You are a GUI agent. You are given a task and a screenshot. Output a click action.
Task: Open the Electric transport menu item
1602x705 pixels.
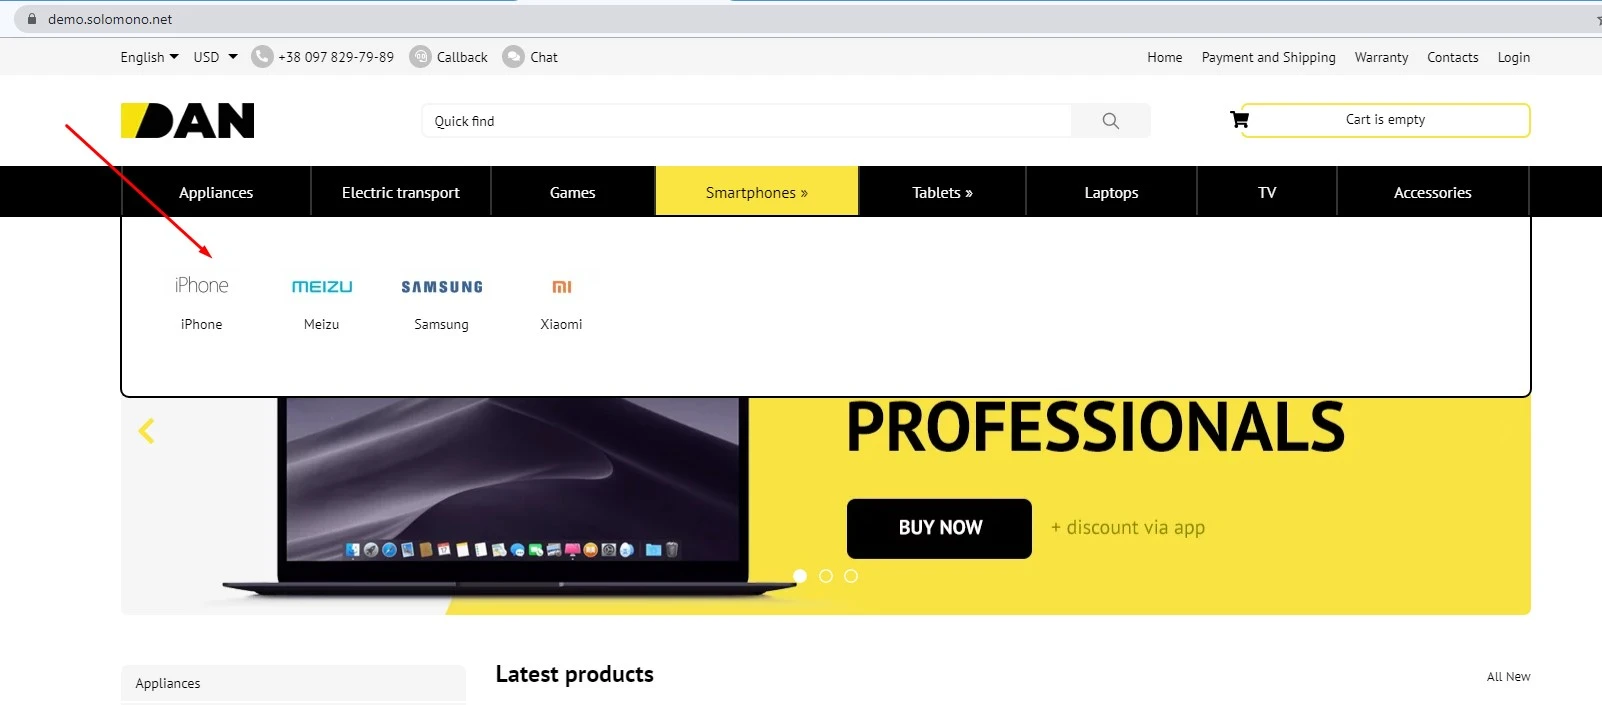(401, 192)
